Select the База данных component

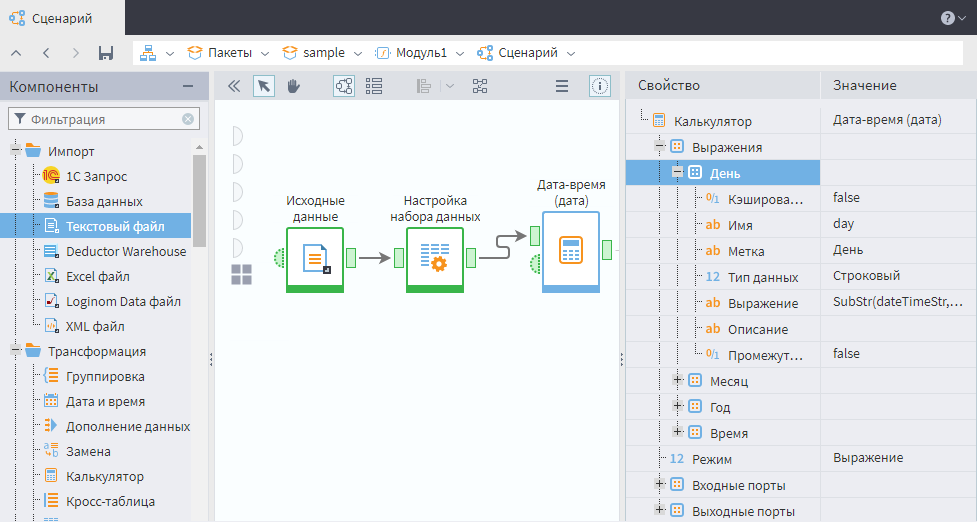point(104,201)
